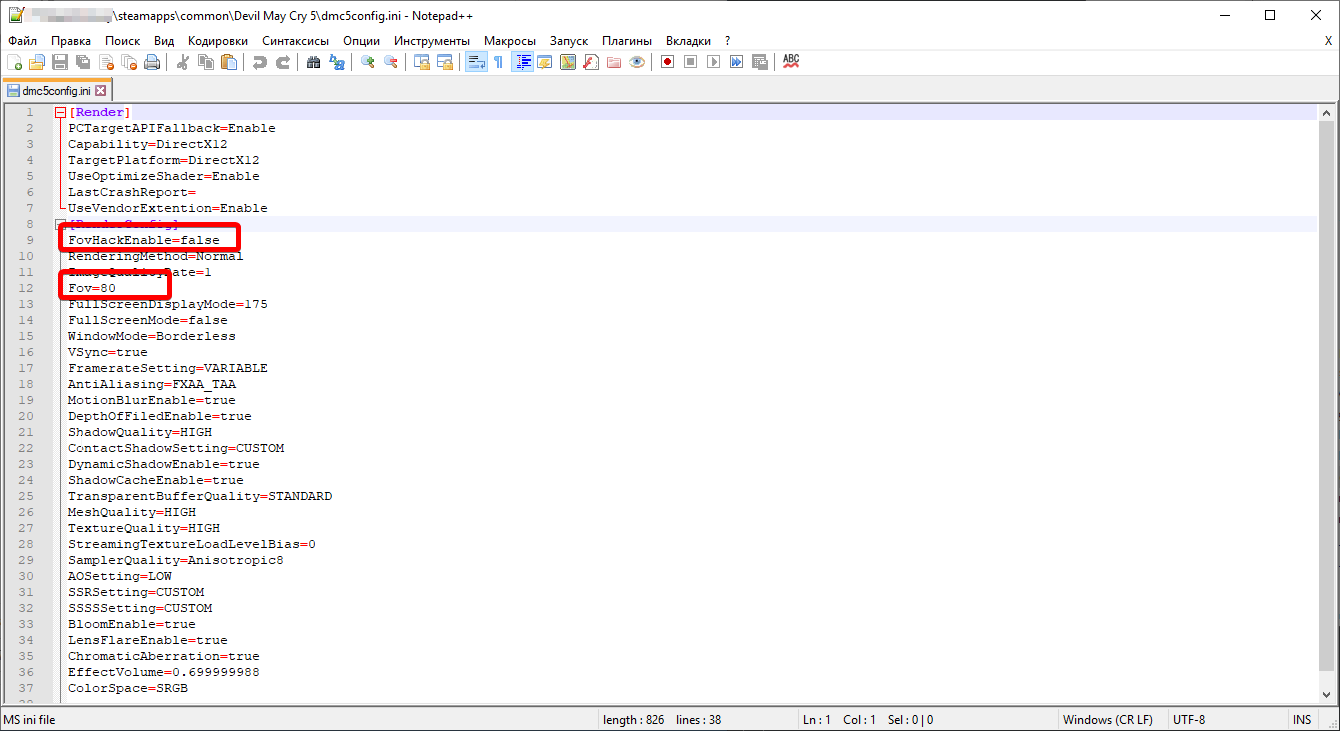Screen dimensions: 1340x731
Task: Open the Function List panel icon
Action: click(591, 62)
